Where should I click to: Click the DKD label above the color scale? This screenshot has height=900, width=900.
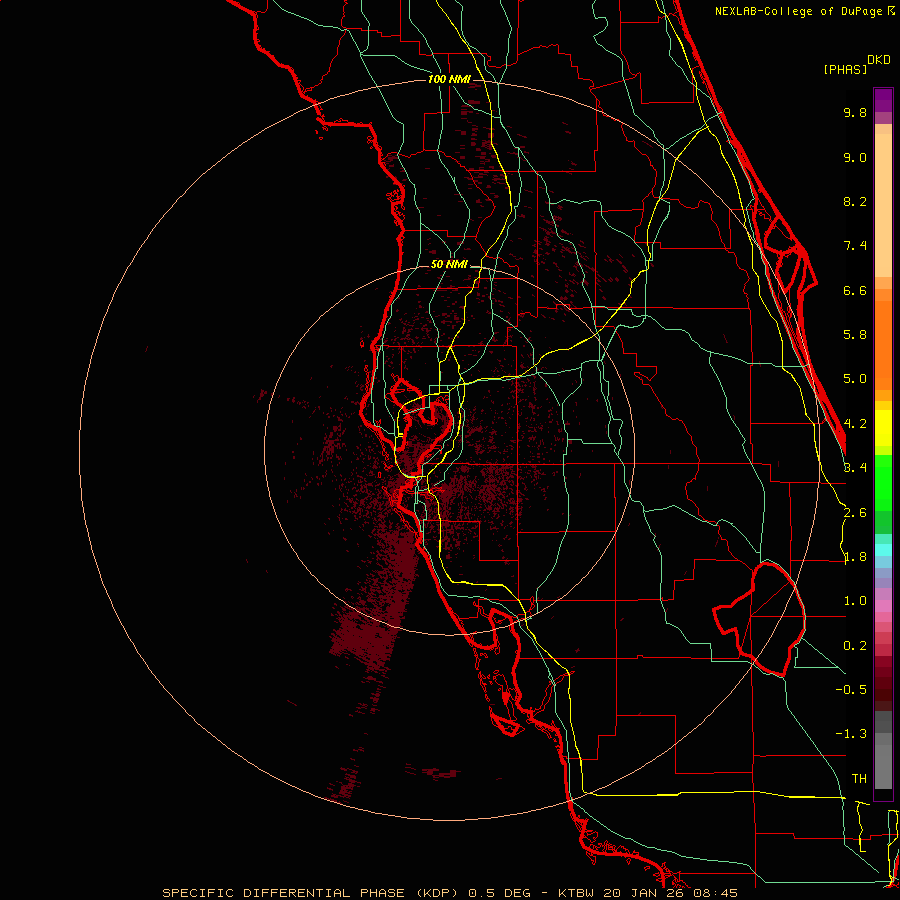pyautogui.click(x=878, y=60)
